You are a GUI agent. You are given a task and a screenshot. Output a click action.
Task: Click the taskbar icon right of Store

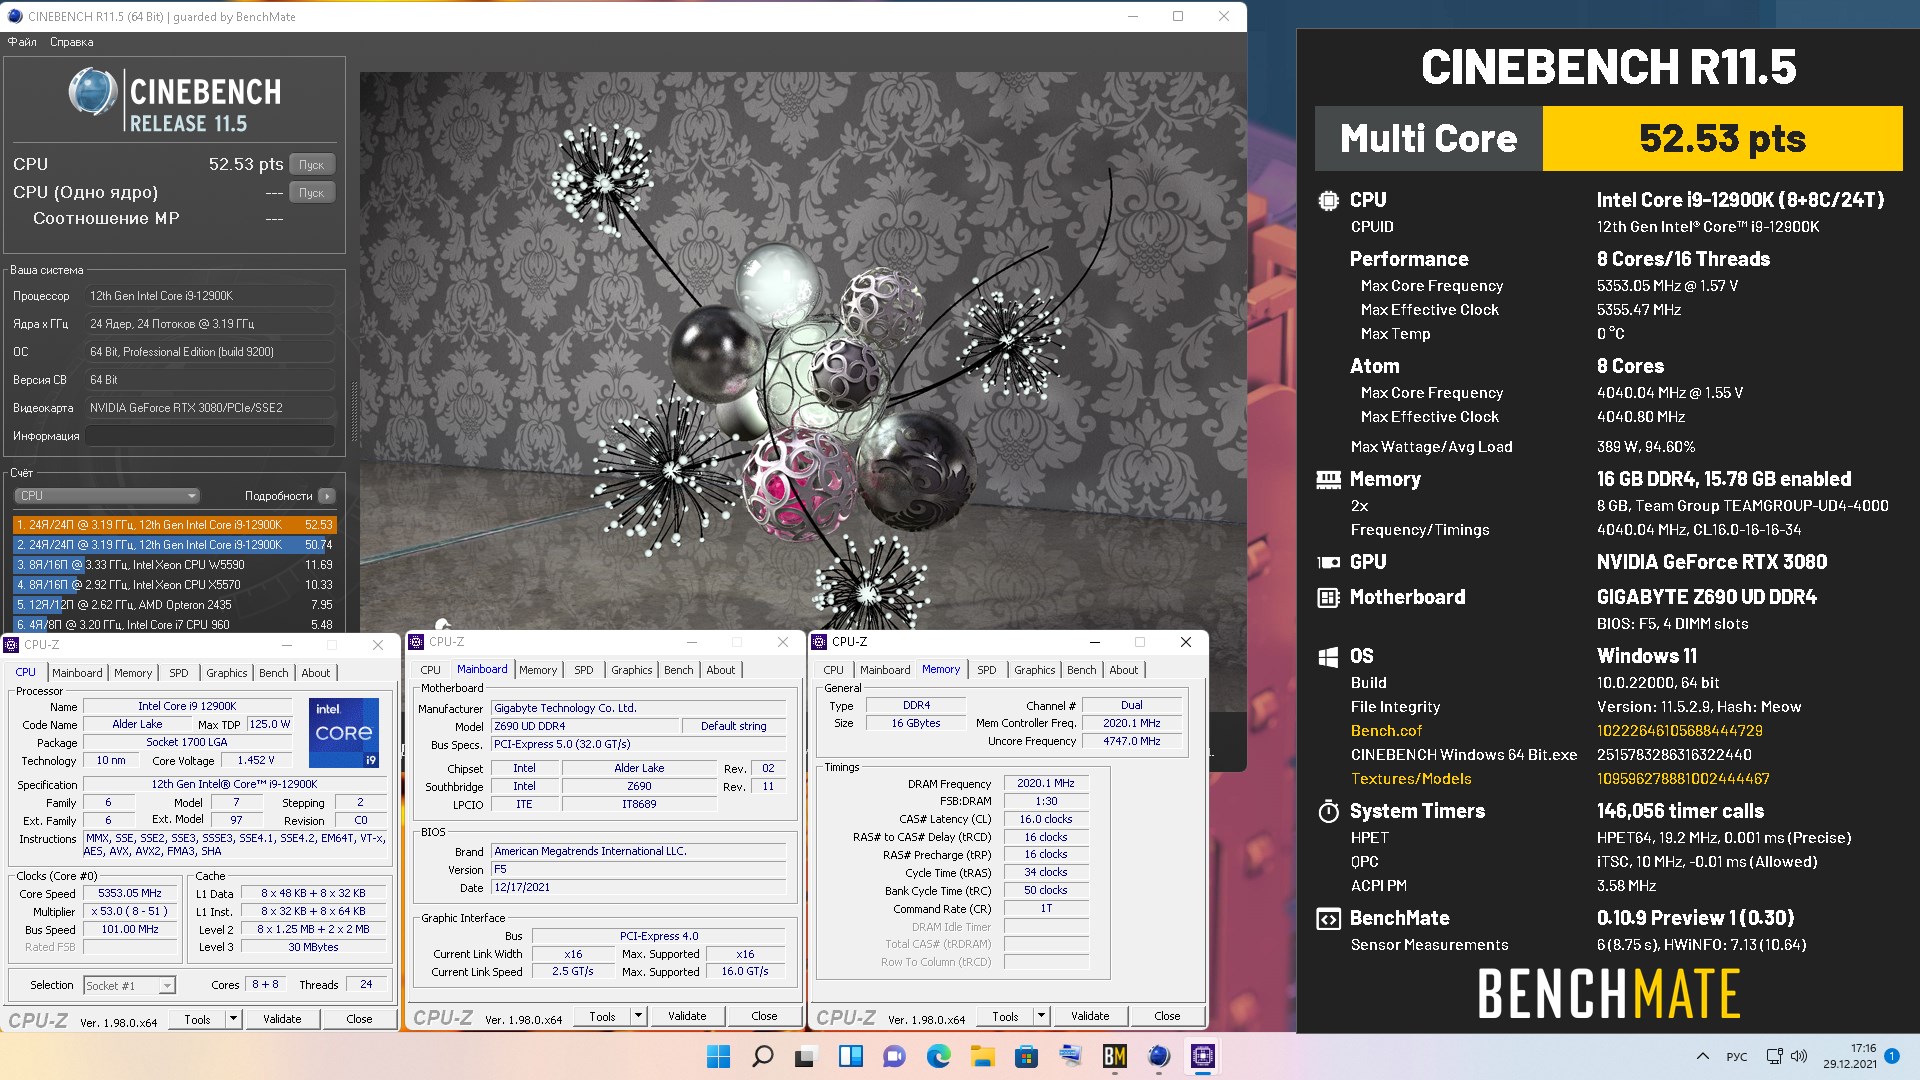[1070, 1056]
